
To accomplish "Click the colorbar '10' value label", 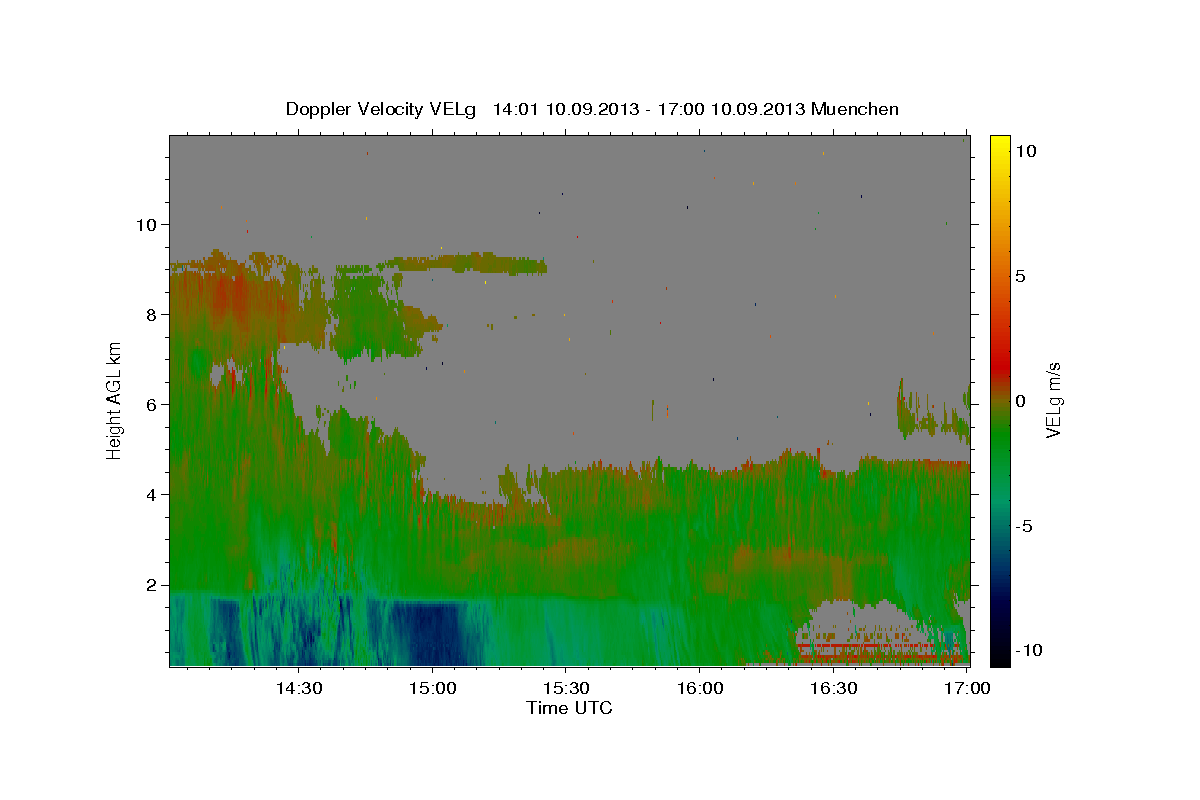I will click(x=1026, y=150).
